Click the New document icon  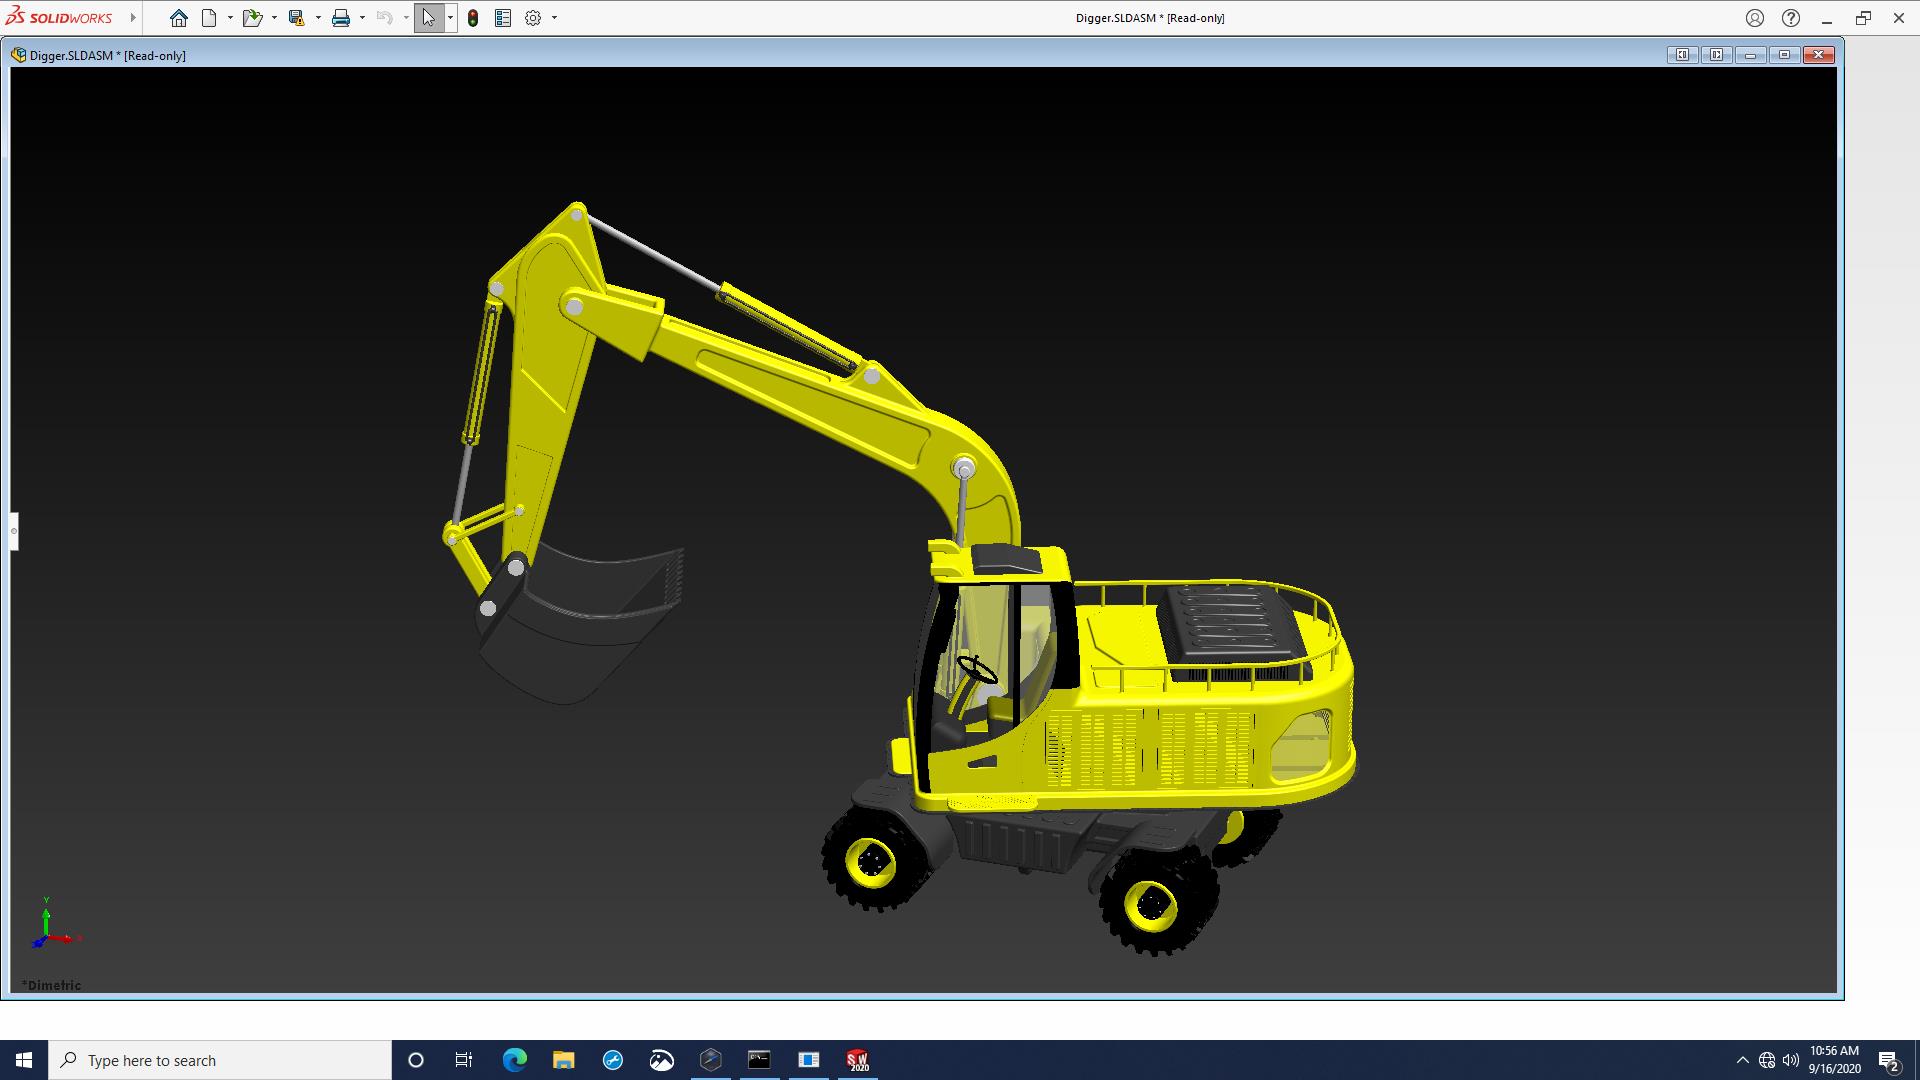209,18
